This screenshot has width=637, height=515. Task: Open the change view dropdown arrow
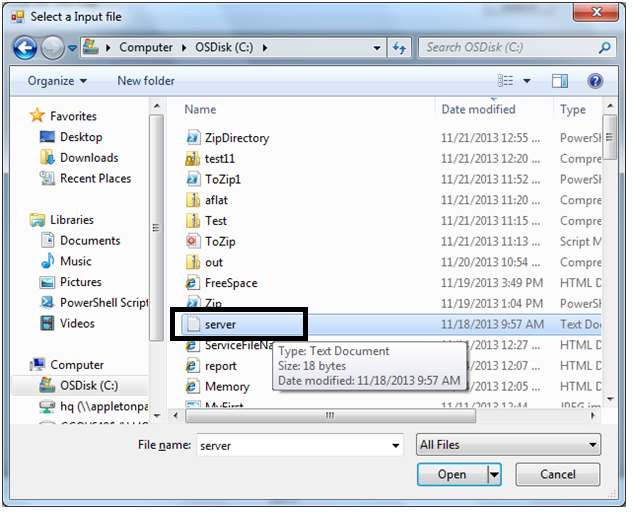coord(526,81)
